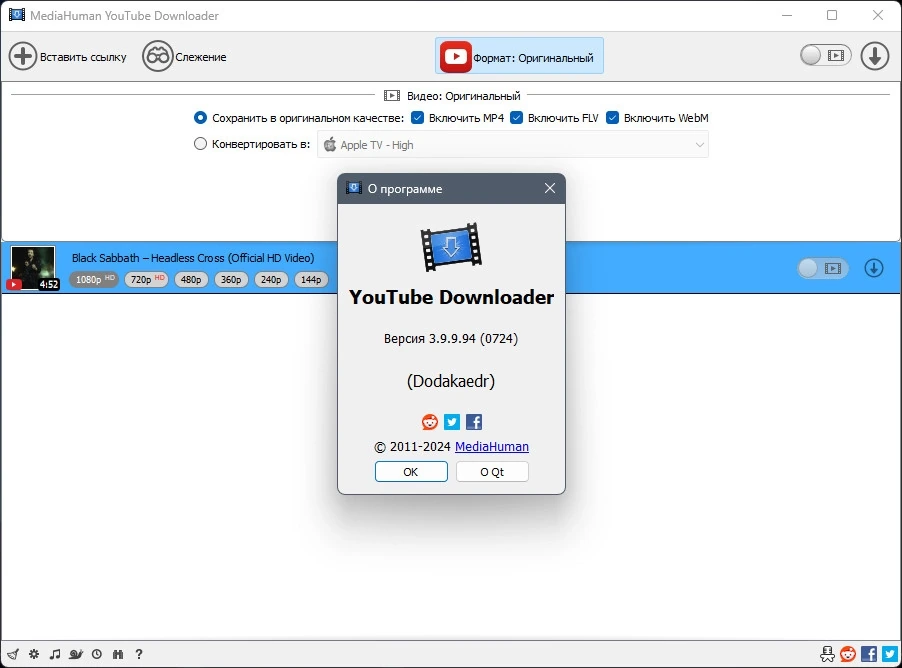This screenshot has height=668, width=902.
Task: Open settings gear icon in status bar
Action: (34, 654)
